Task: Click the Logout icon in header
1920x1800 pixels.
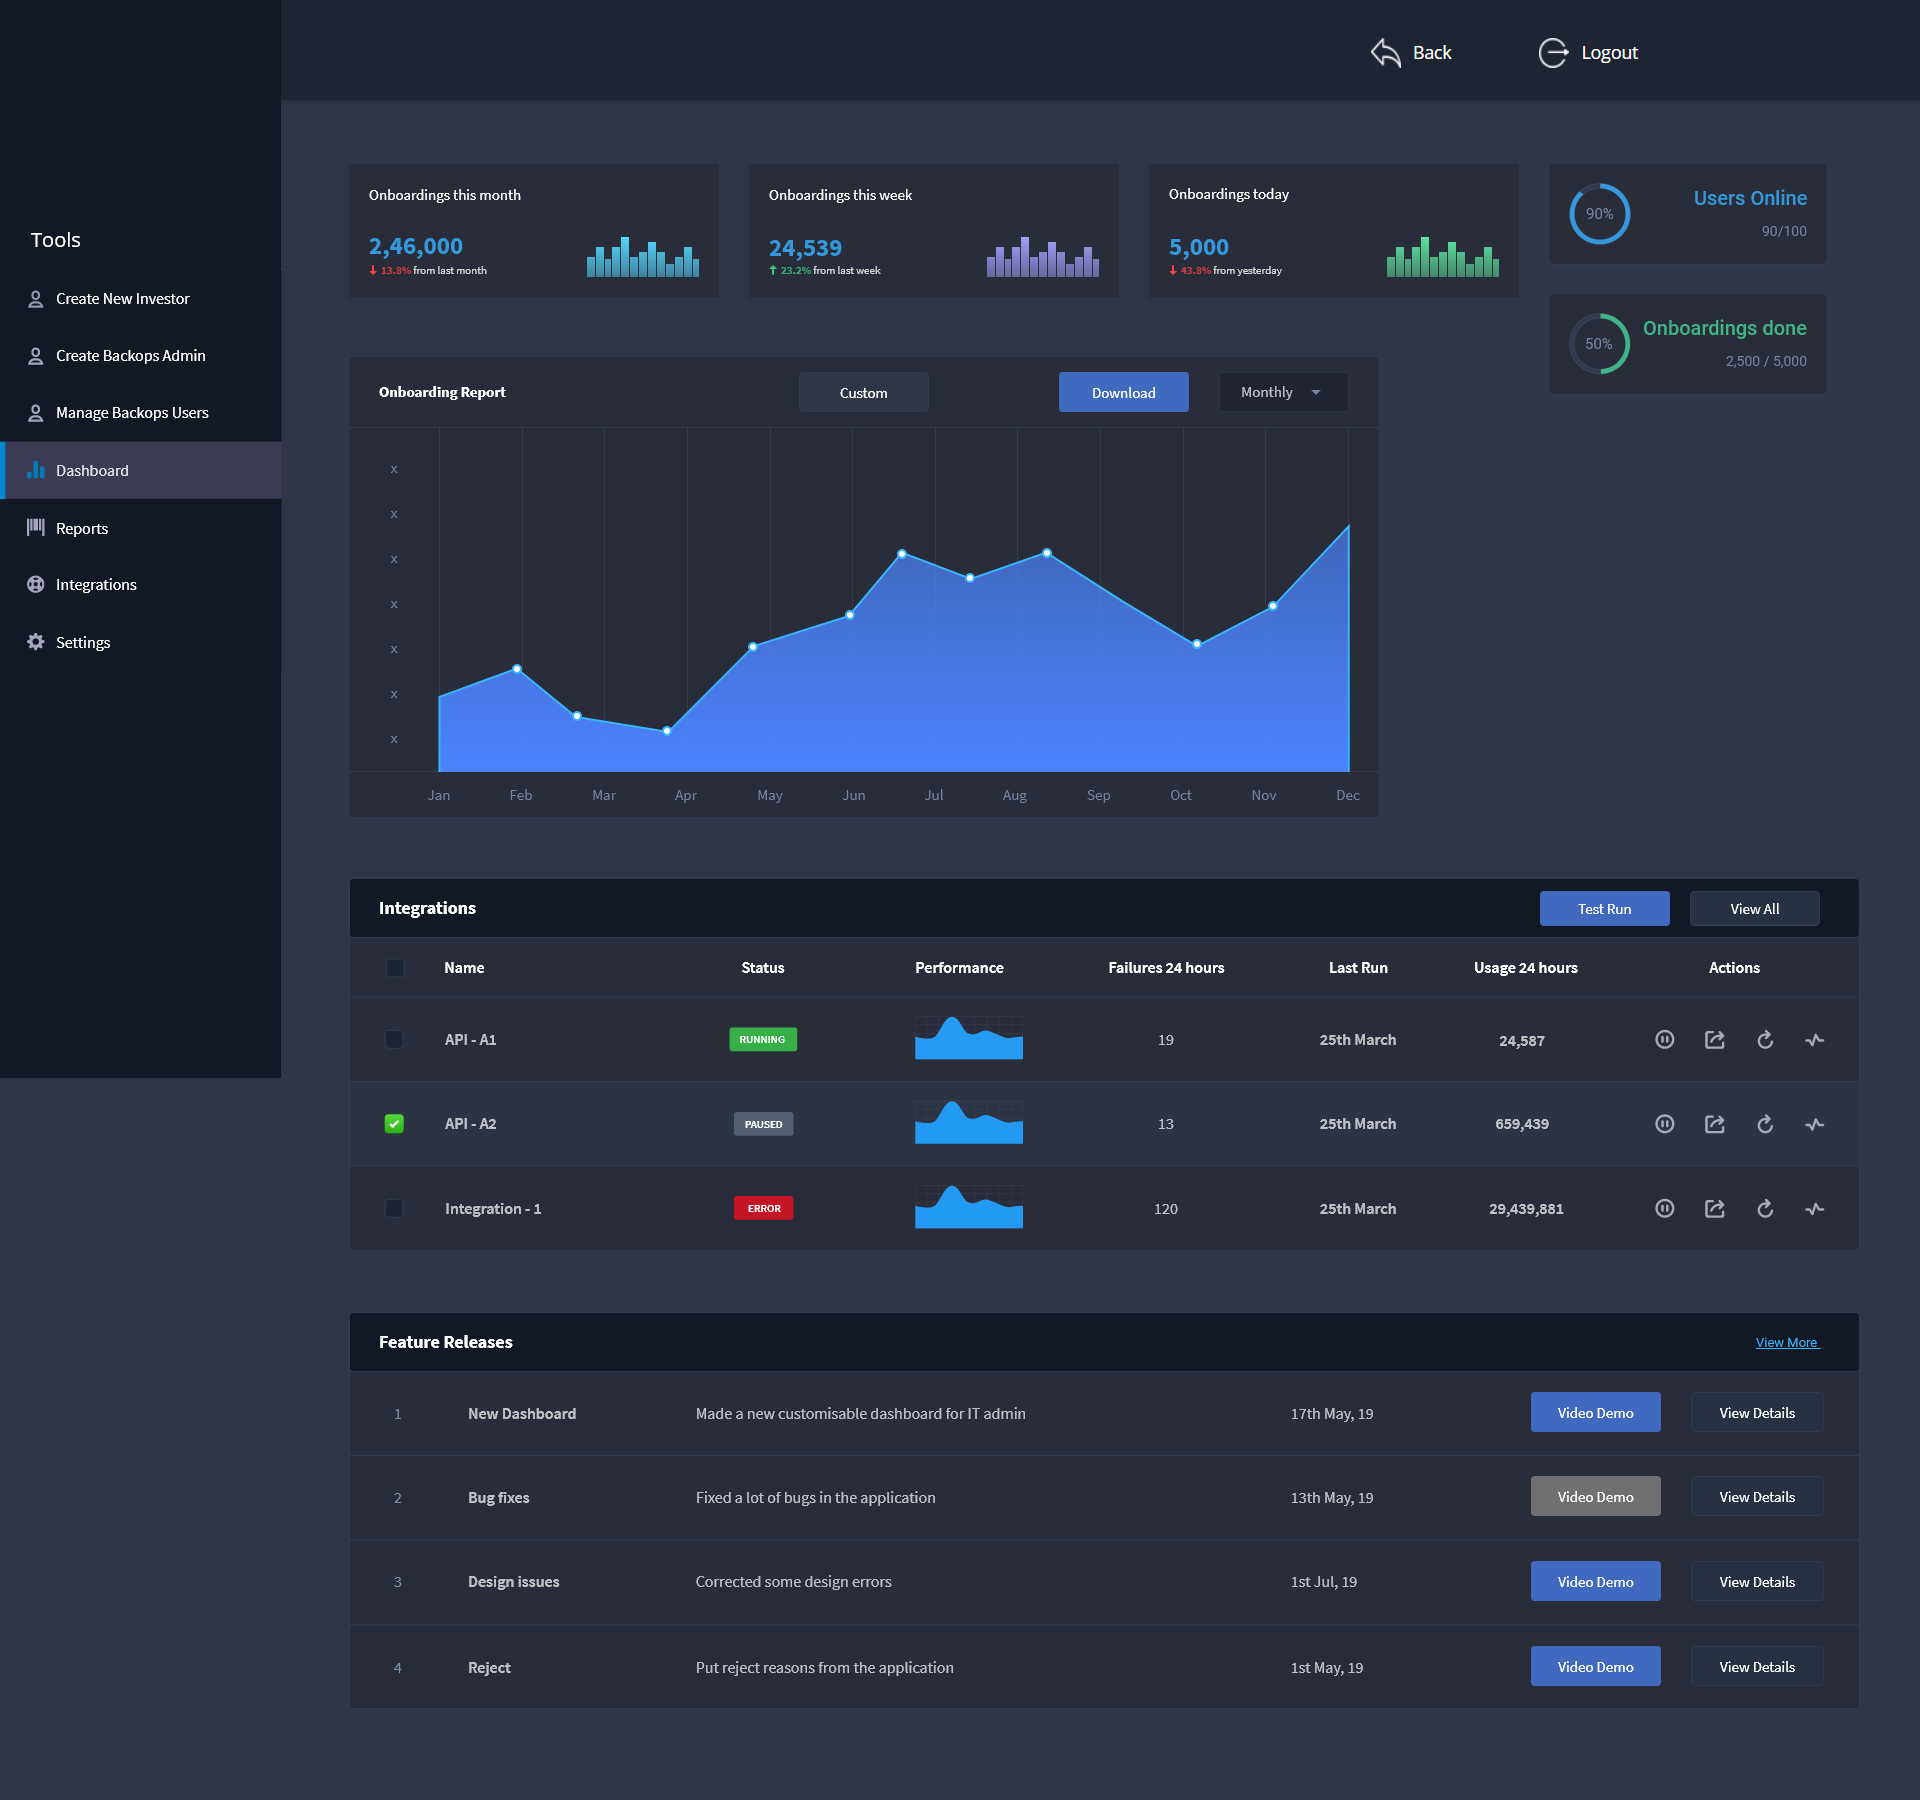Action: (1552, 52)
